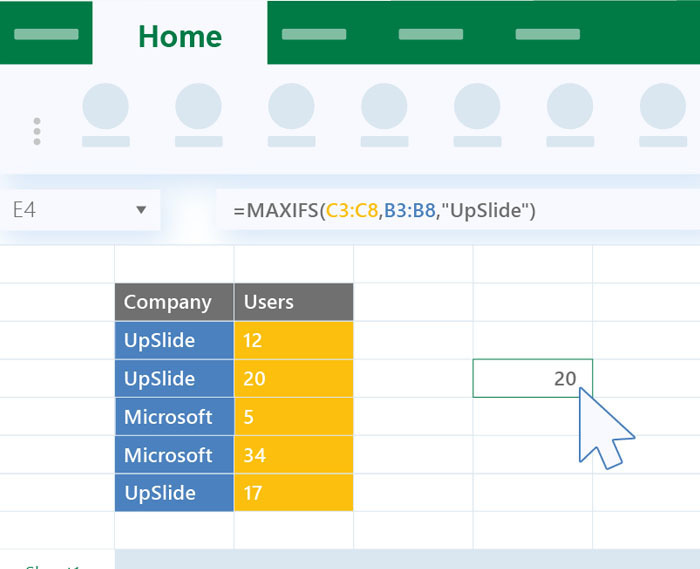Click the rightmost circular ribbon icon

pyautogui.click(x=663, y=108)
